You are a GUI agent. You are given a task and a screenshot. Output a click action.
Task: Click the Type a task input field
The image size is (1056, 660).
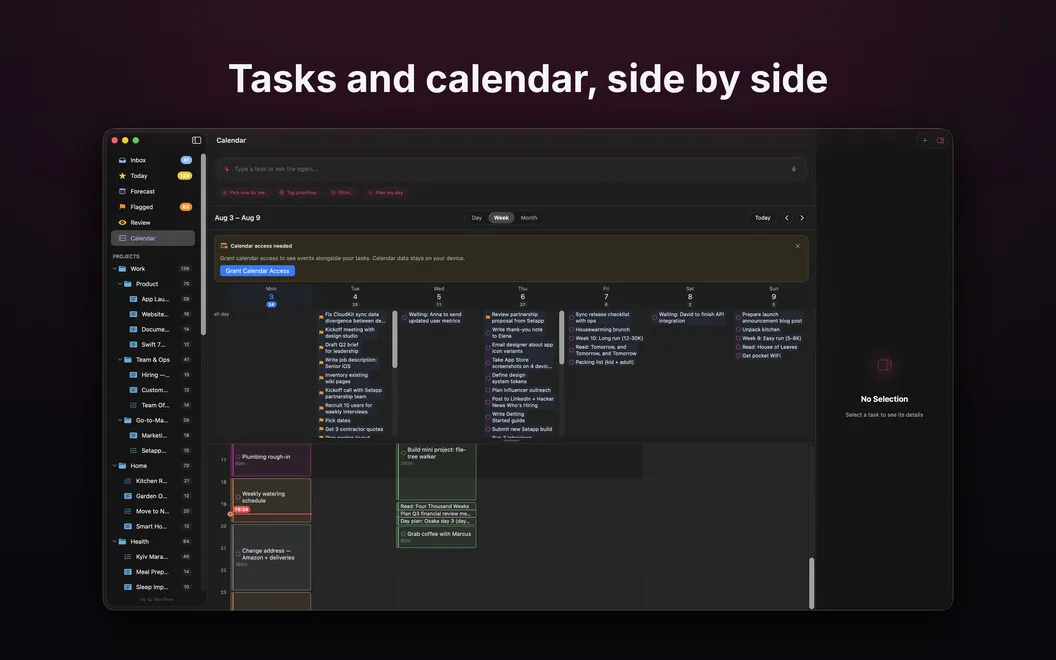tap(511, 169)
